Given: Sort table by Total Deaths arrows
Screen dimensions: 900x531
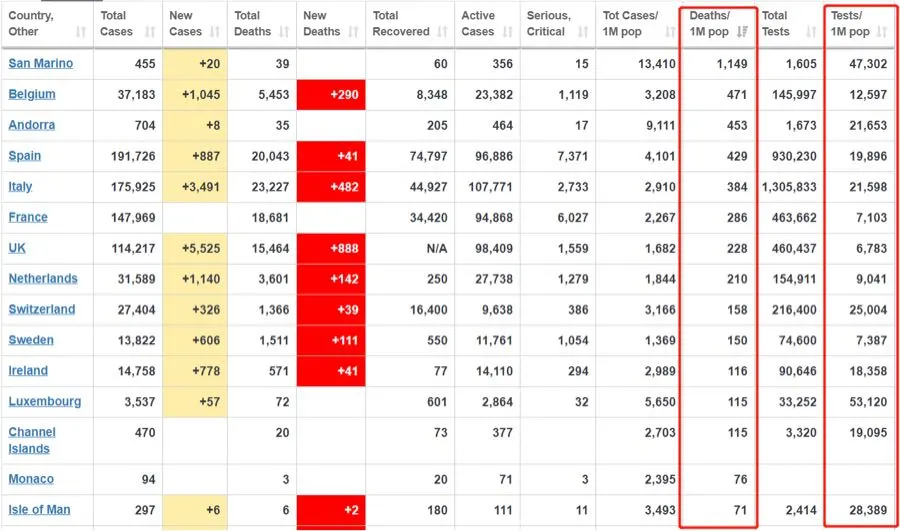Looking at the screenshot, I should [x=284, y=32].
